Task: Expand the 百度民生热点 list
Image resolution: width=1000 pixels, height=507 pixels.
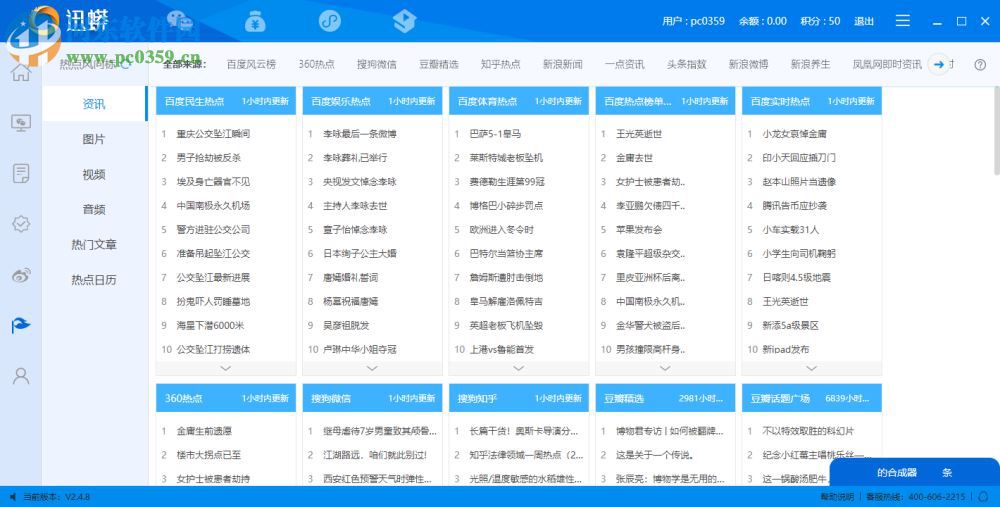Action: tap(225, 368)
